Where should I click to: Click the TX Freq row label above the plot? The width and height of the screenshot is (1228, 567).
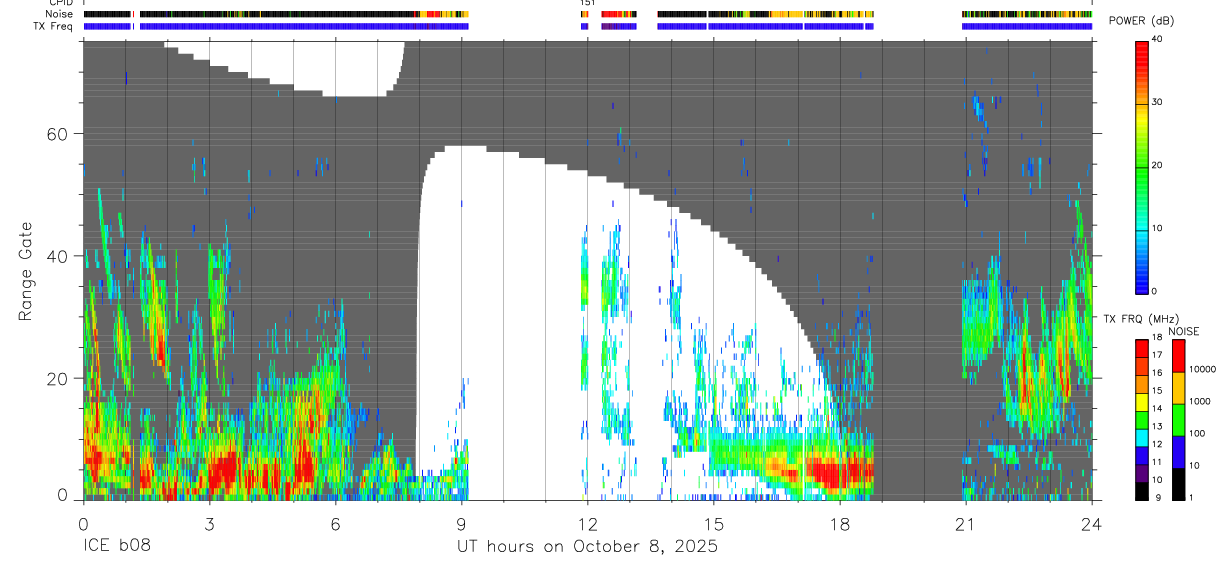54,26
